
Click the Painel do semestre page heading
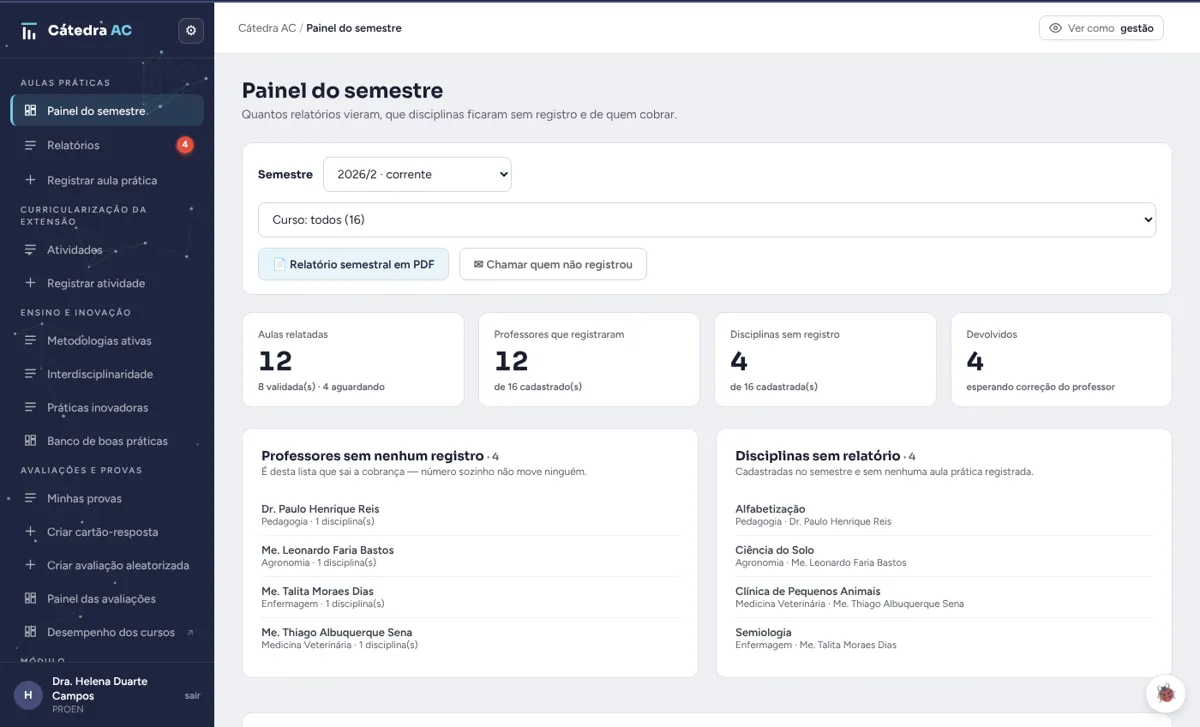pos(342,91)
